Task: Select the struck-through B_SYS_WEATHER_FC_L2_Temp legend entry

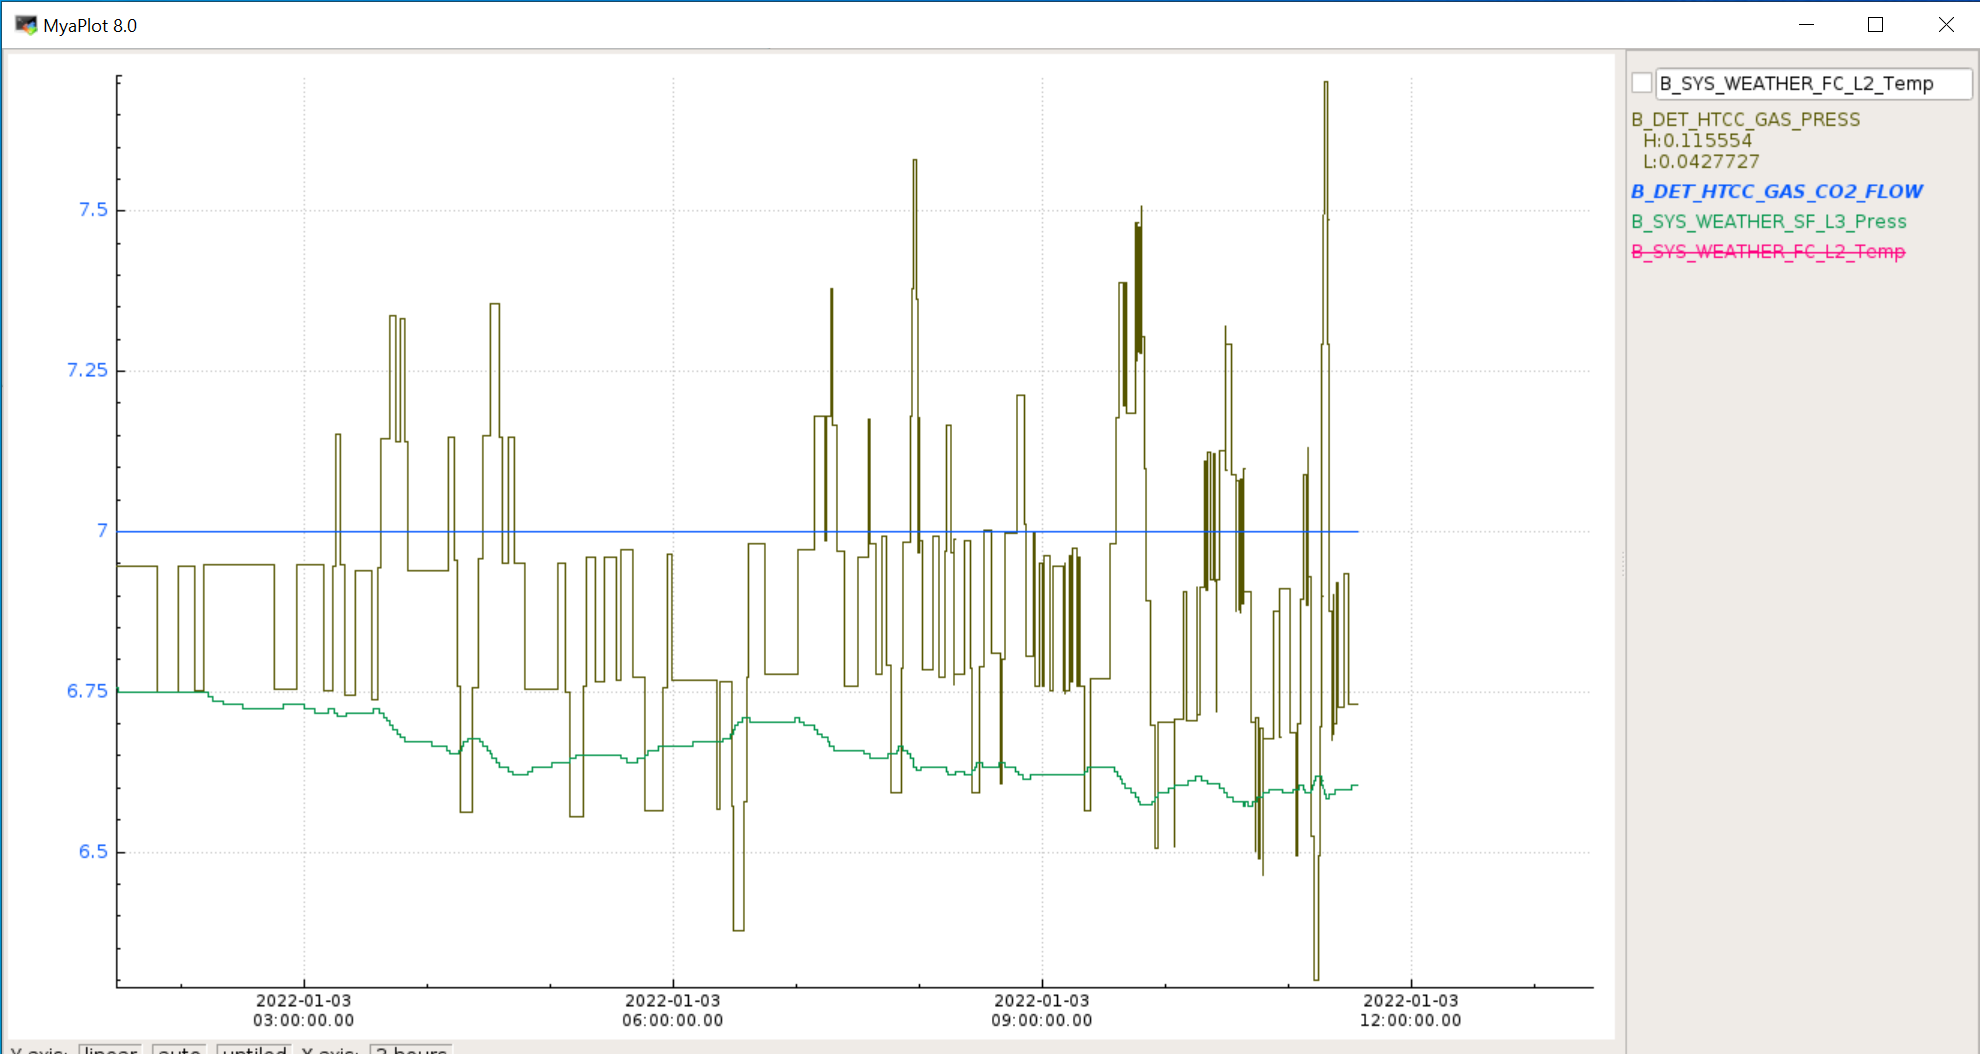Action: 1768,251
